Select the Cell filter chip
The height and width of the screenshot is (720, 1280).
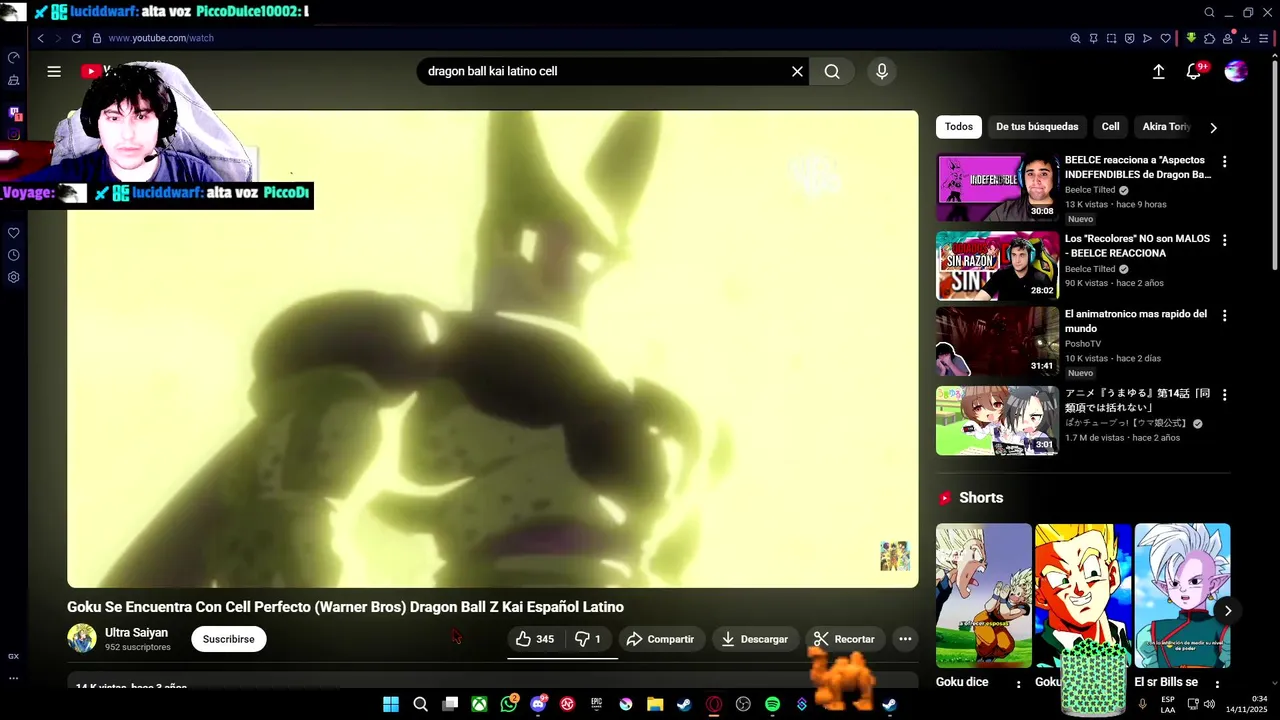(1110, 127)
